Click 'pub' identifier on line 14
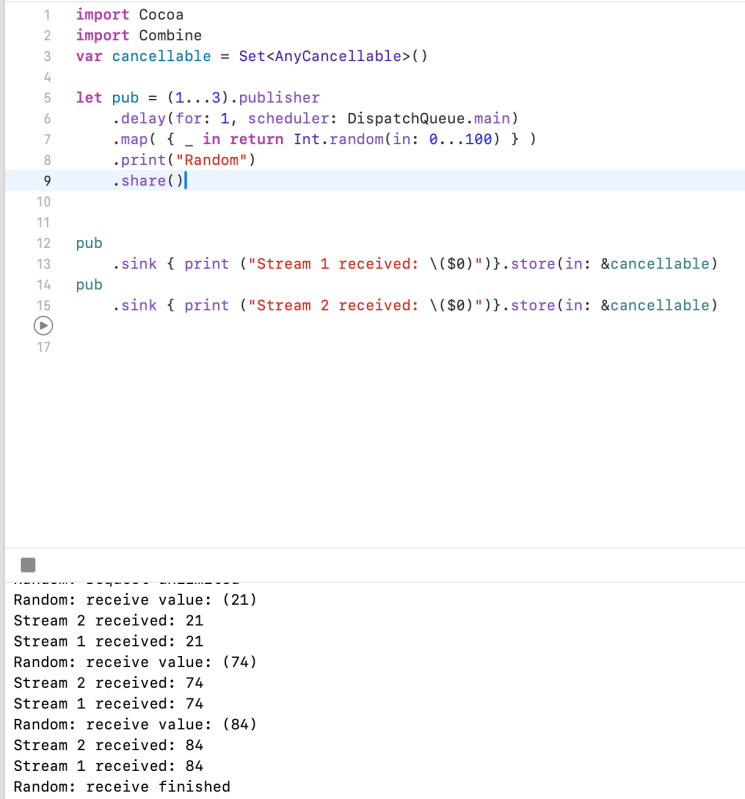This screenshot has width=745, height=799. [x=89, y=284]
